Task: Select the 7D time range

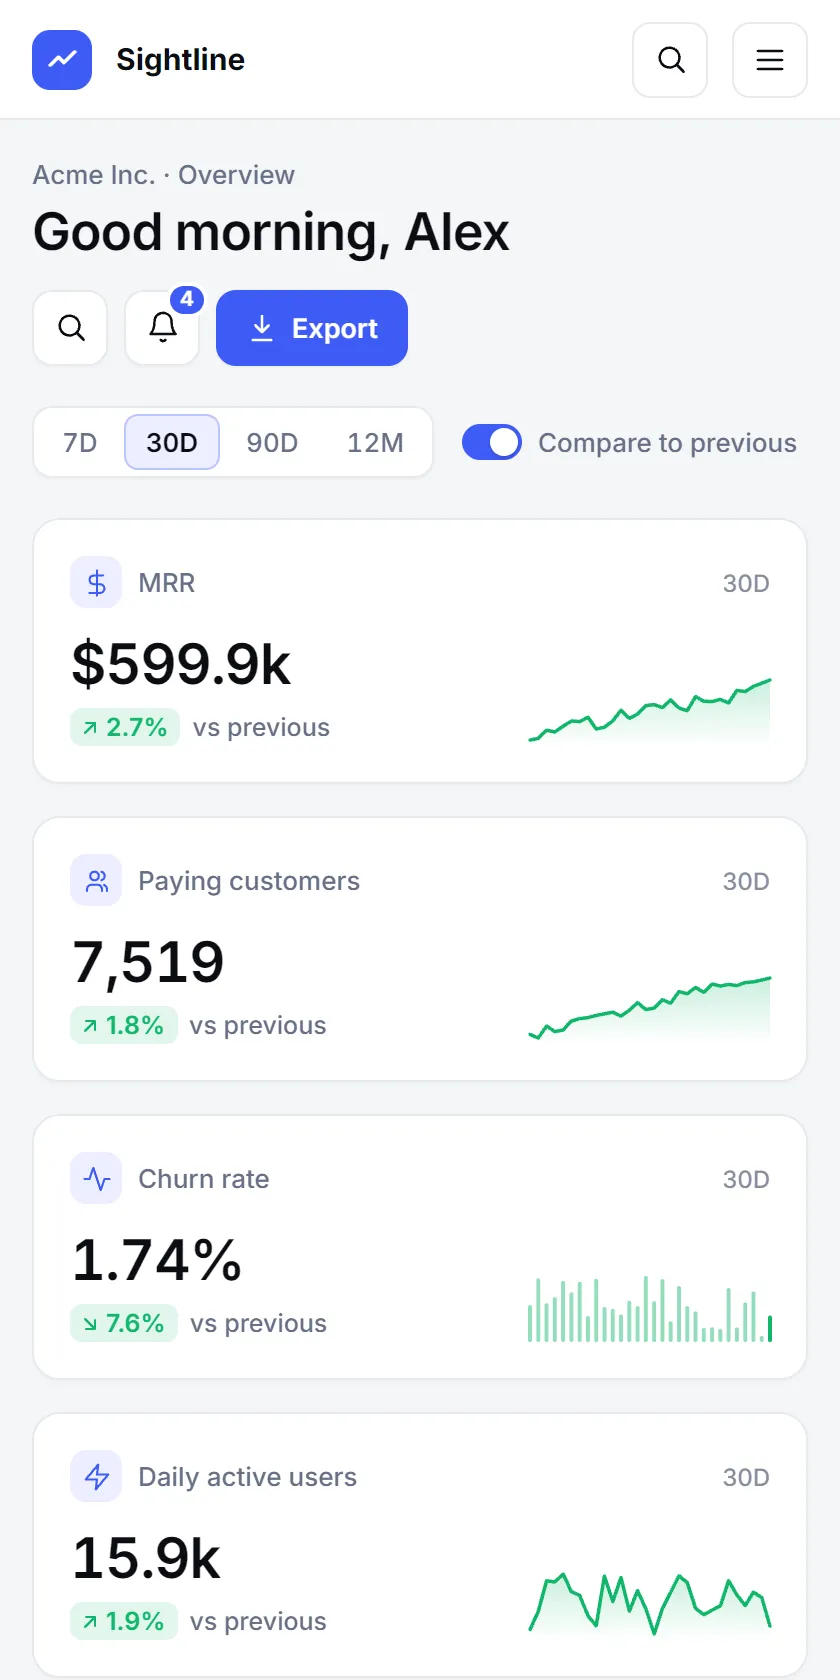Action: [80, 442]
